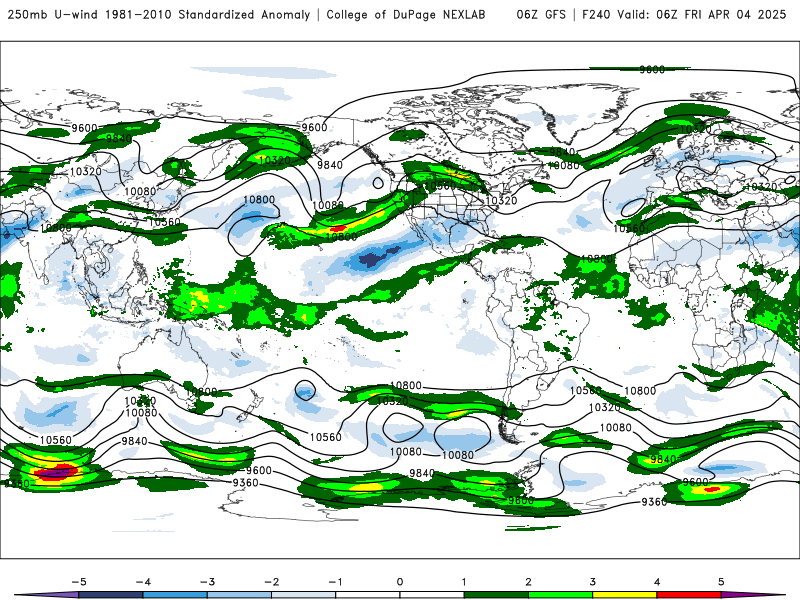Click the red 4 to 5 swatch
The image size is (800, 600).
coord(689,595)
